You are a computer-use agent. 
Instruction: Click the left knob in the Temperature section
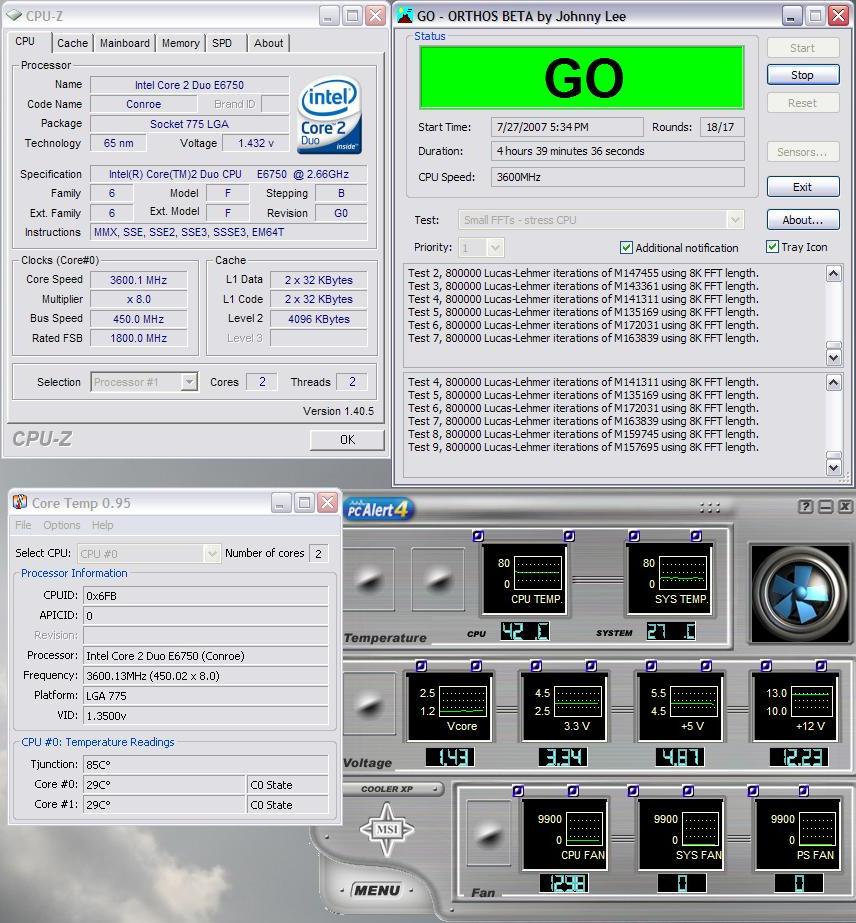369,580
